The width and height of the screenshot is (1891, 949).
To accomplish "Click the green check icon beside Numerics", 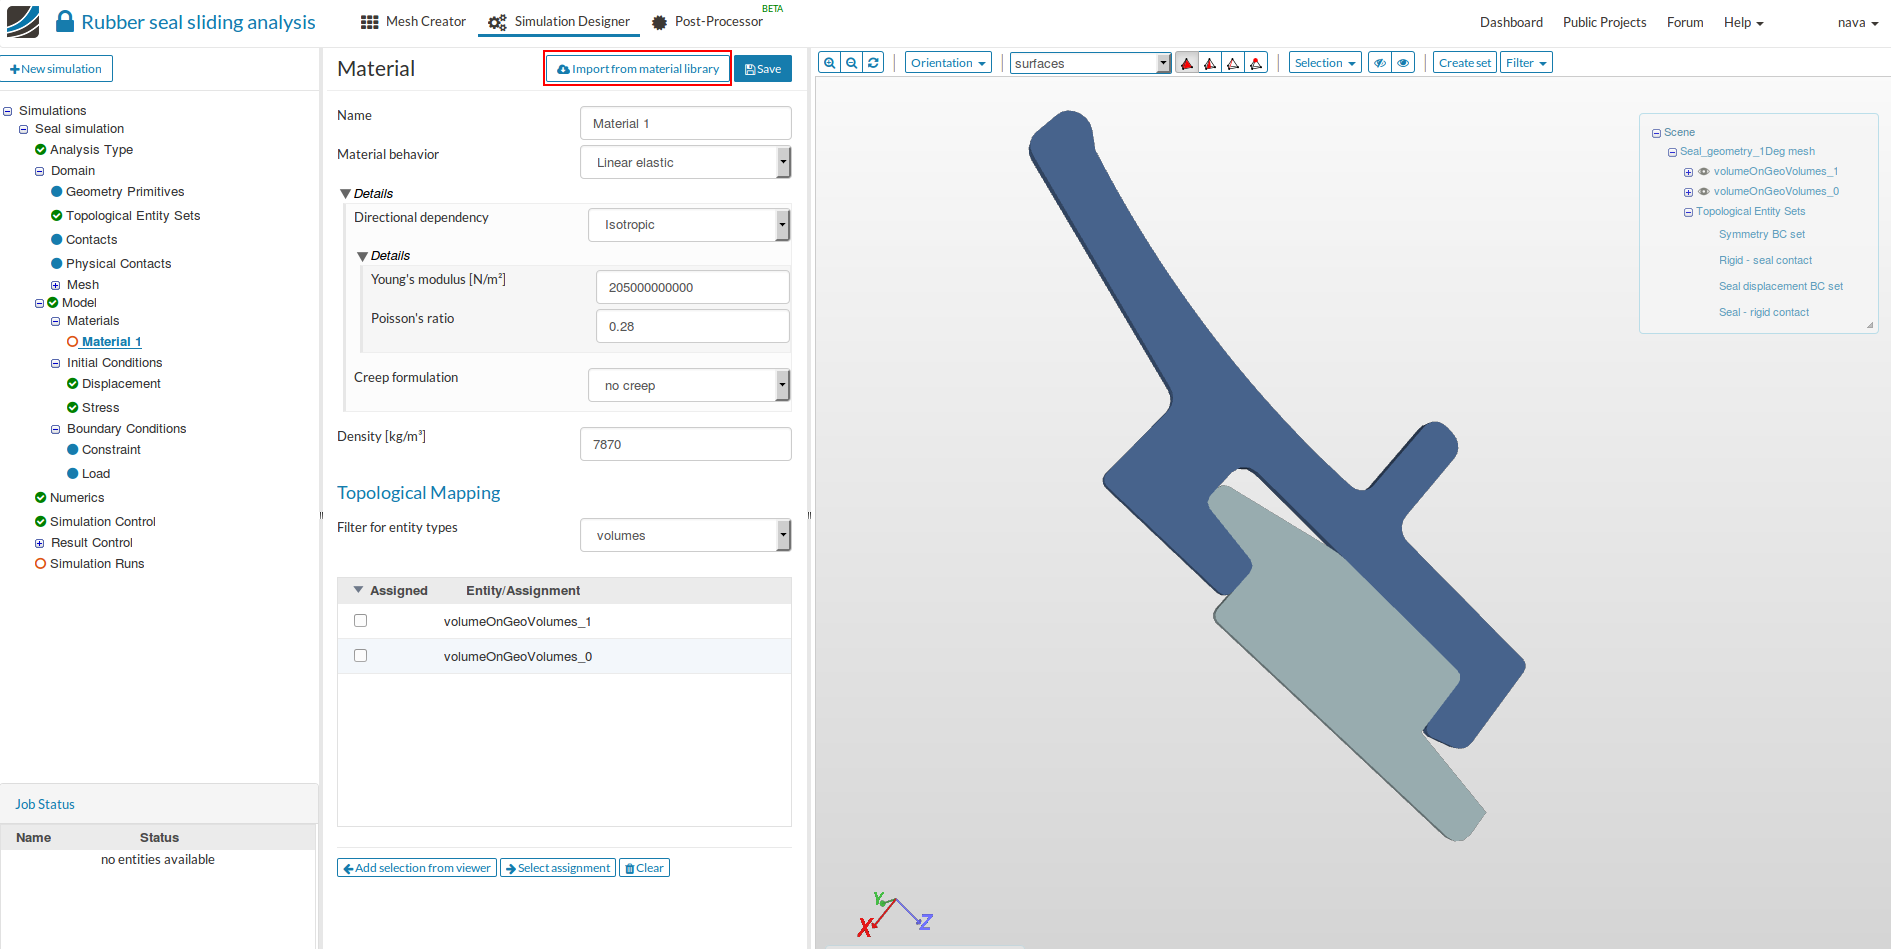I will coord(40,498).
